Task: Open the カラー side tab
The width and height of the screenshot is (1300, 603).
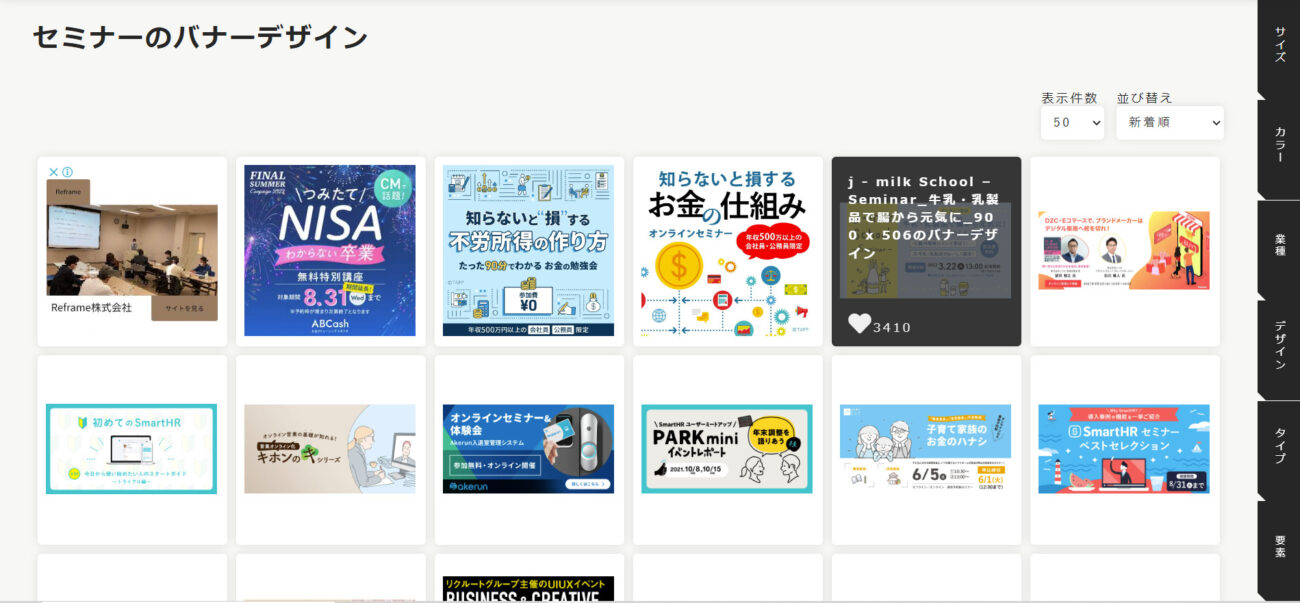Action: click(1279, 147)
